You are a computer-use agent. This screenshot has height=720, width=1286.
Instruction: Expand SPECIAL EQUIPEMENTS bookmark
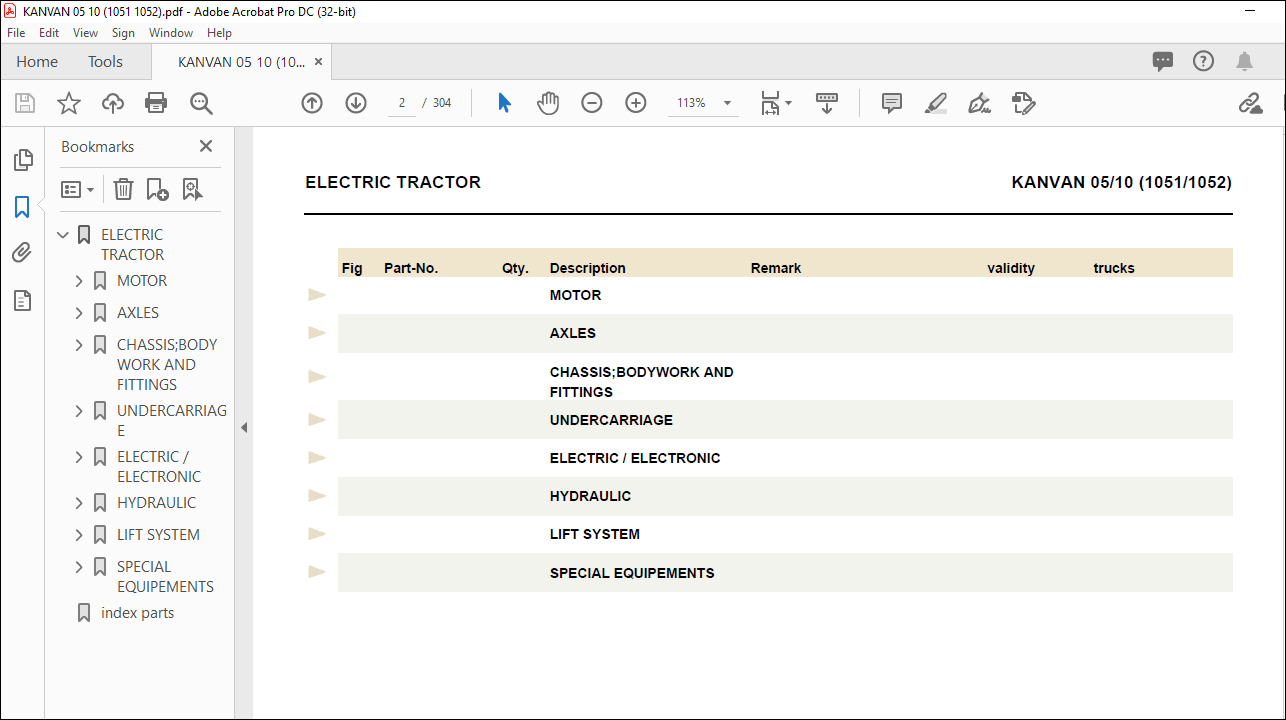point(79,567)
